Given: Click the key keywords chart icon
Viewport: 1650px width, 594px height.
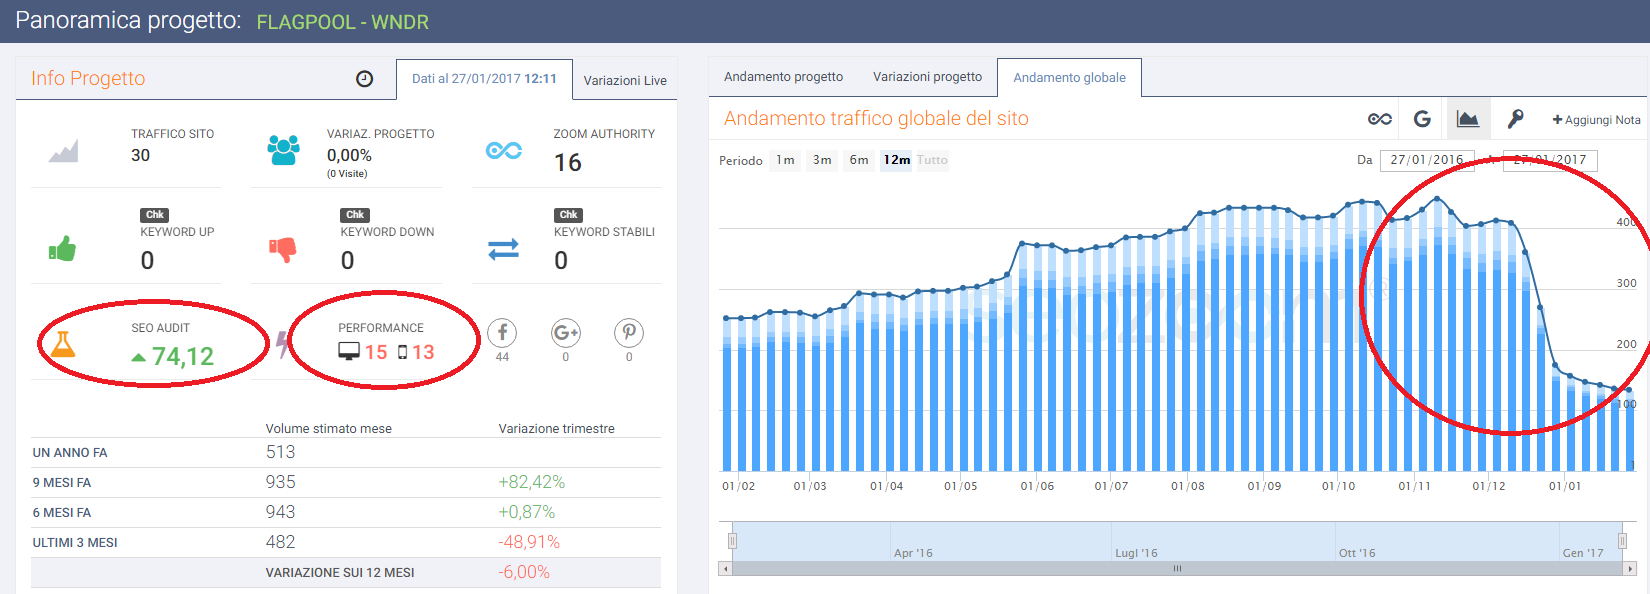Looking at the screenshot, I should [1515, 119].
